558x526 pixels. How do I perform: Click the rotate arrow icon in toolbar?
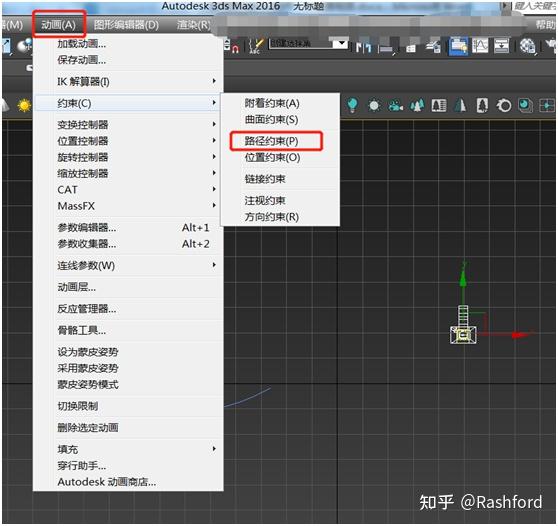coord(504,106)
